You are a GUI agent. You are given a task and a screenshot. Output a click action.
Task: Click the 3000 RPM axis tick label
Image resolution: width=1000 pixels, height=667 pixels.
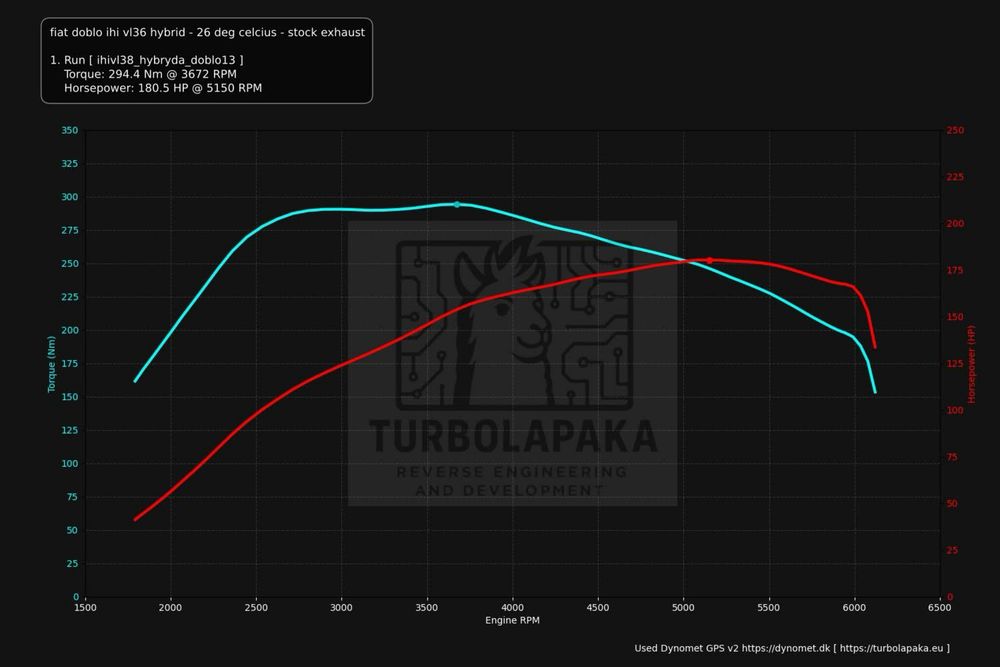(341, 608)
